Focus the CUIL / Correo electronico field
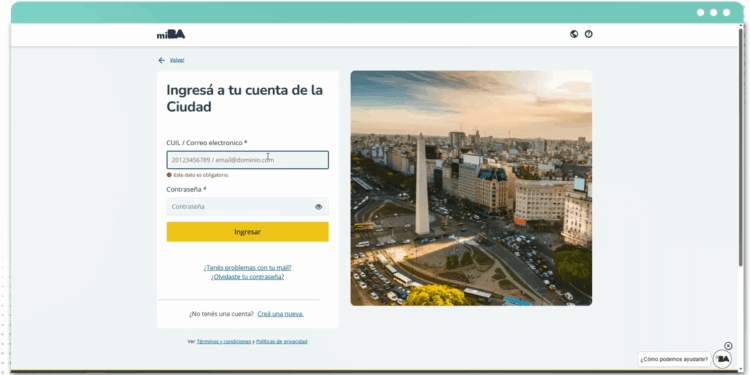This screenshot has height=375, width=750. click(x=247, y=160)
